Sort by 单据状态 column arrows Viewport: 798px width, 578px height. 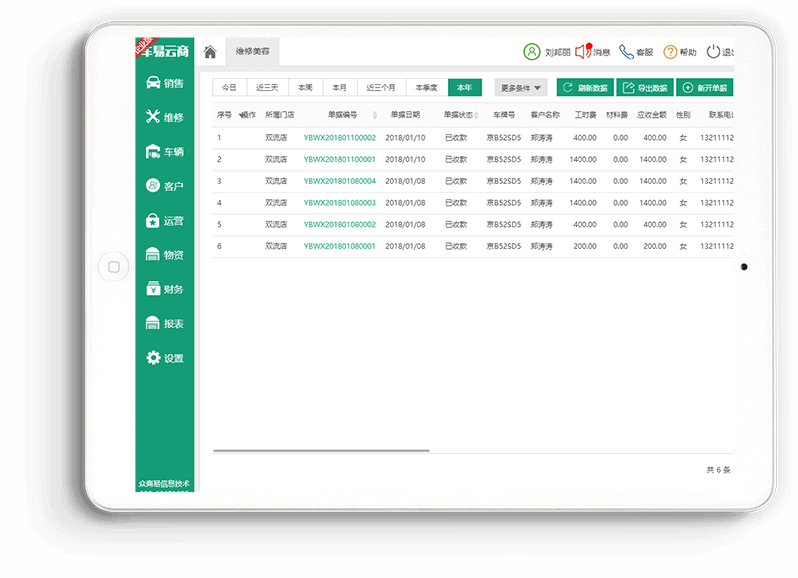476,115
